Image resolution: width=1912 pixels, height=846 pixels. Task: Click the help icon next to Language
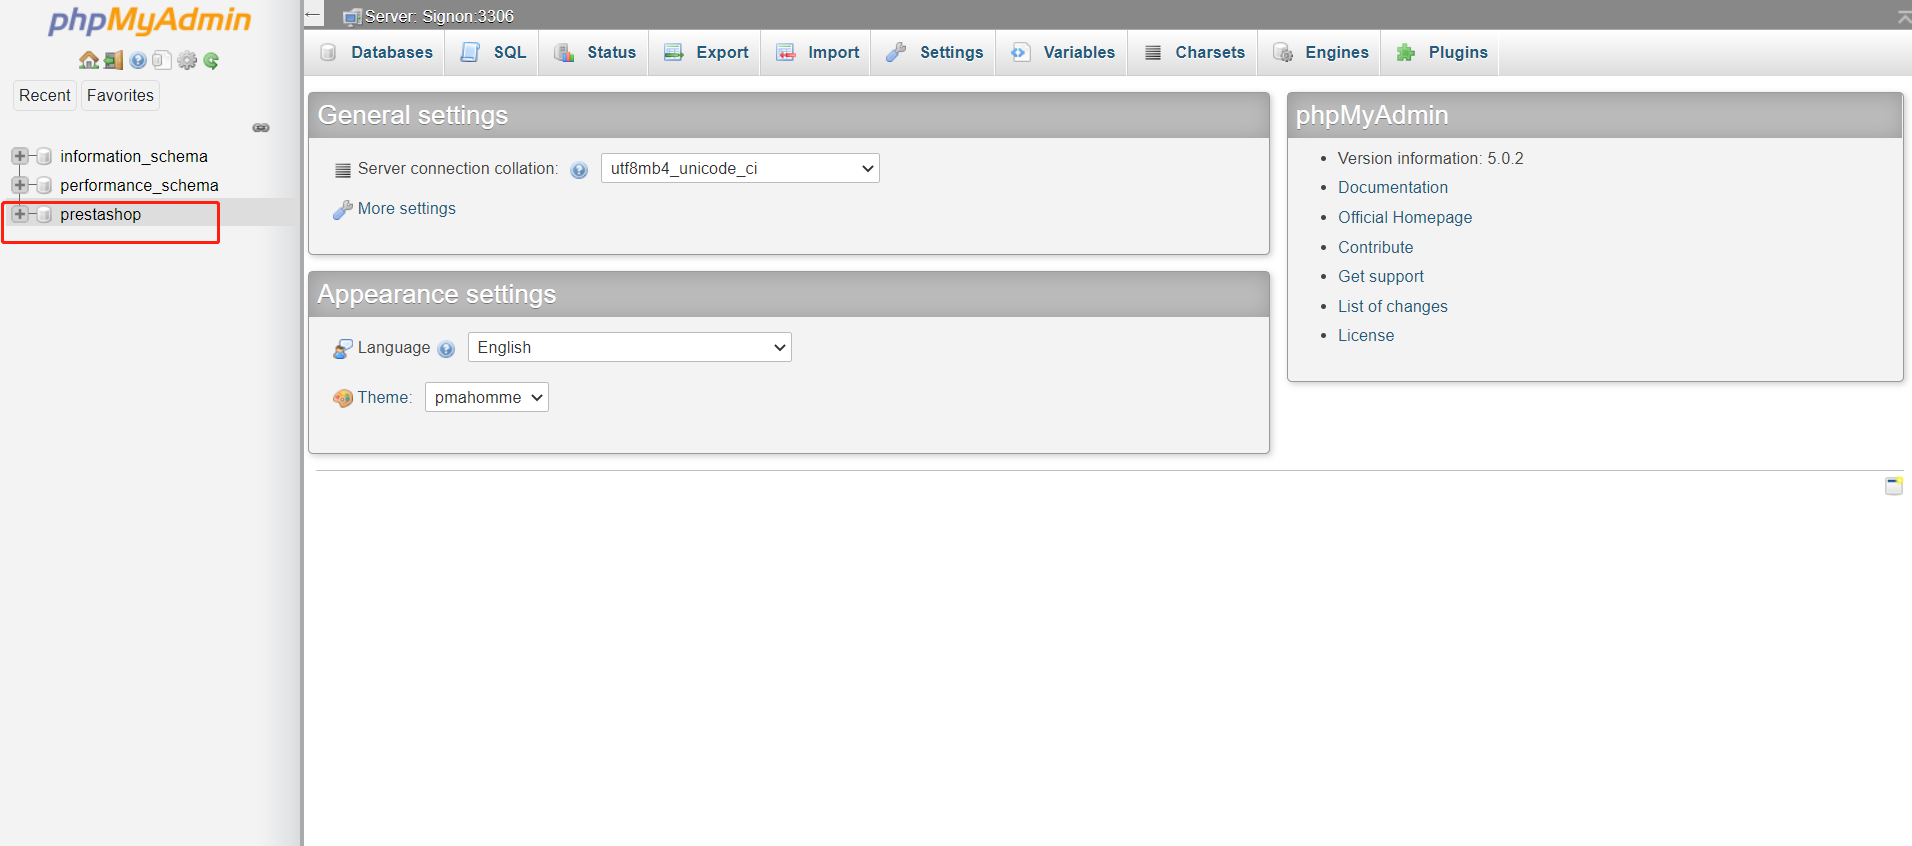[446, 349]
